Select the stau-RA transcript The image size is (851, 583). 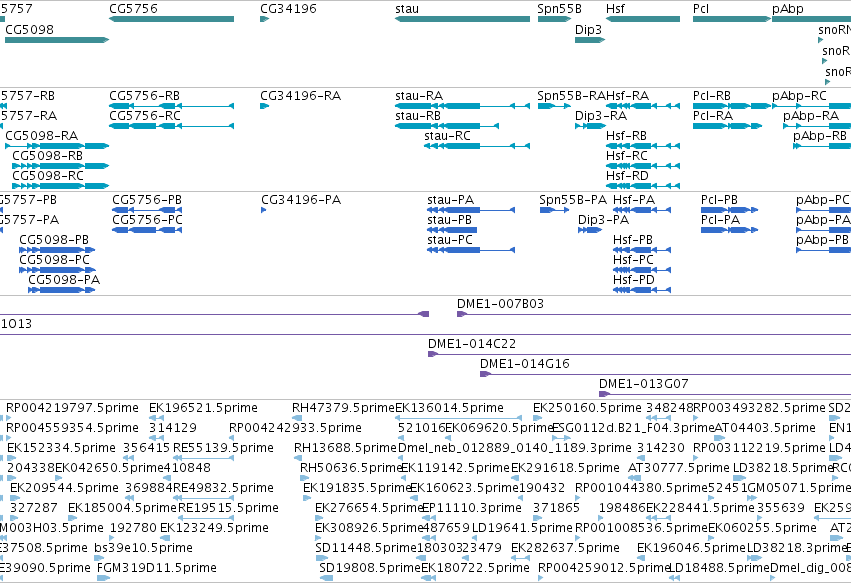(x=462, y=106)
